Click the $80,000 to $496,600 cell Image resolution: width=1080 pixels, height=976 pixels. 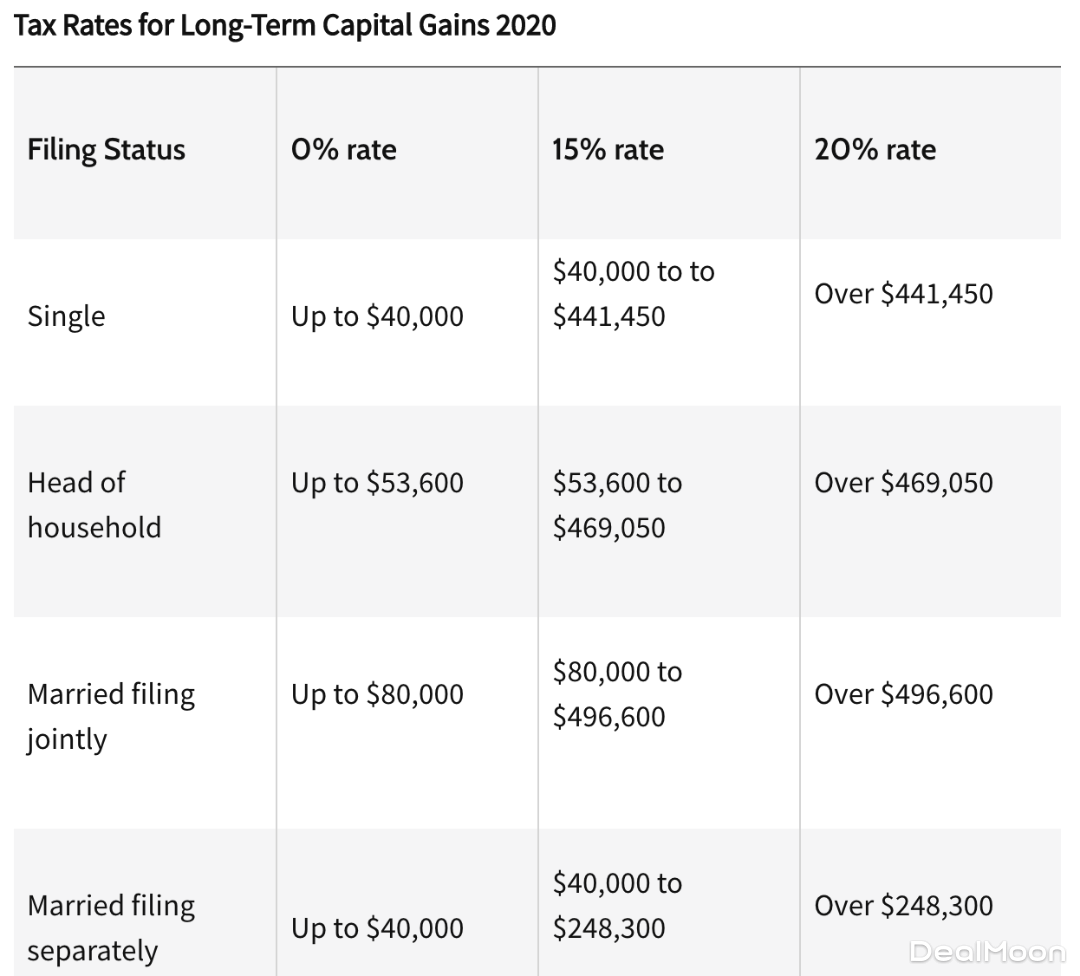click(617, 694)
